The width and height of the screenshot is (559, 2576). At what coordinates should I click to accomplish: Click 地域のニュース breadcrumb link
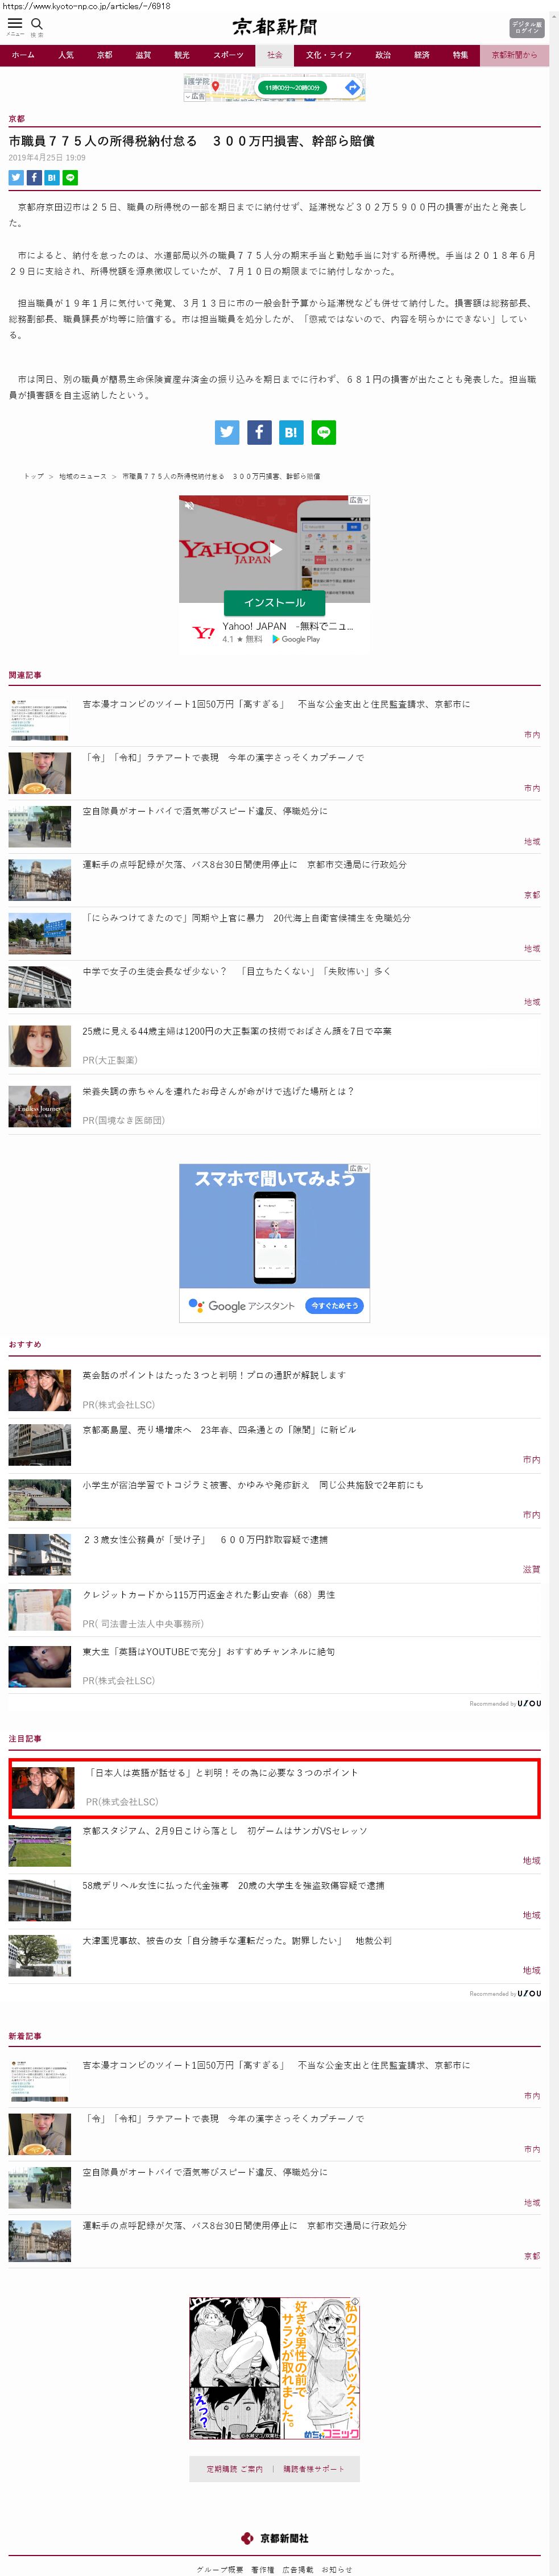pos(83,476)
